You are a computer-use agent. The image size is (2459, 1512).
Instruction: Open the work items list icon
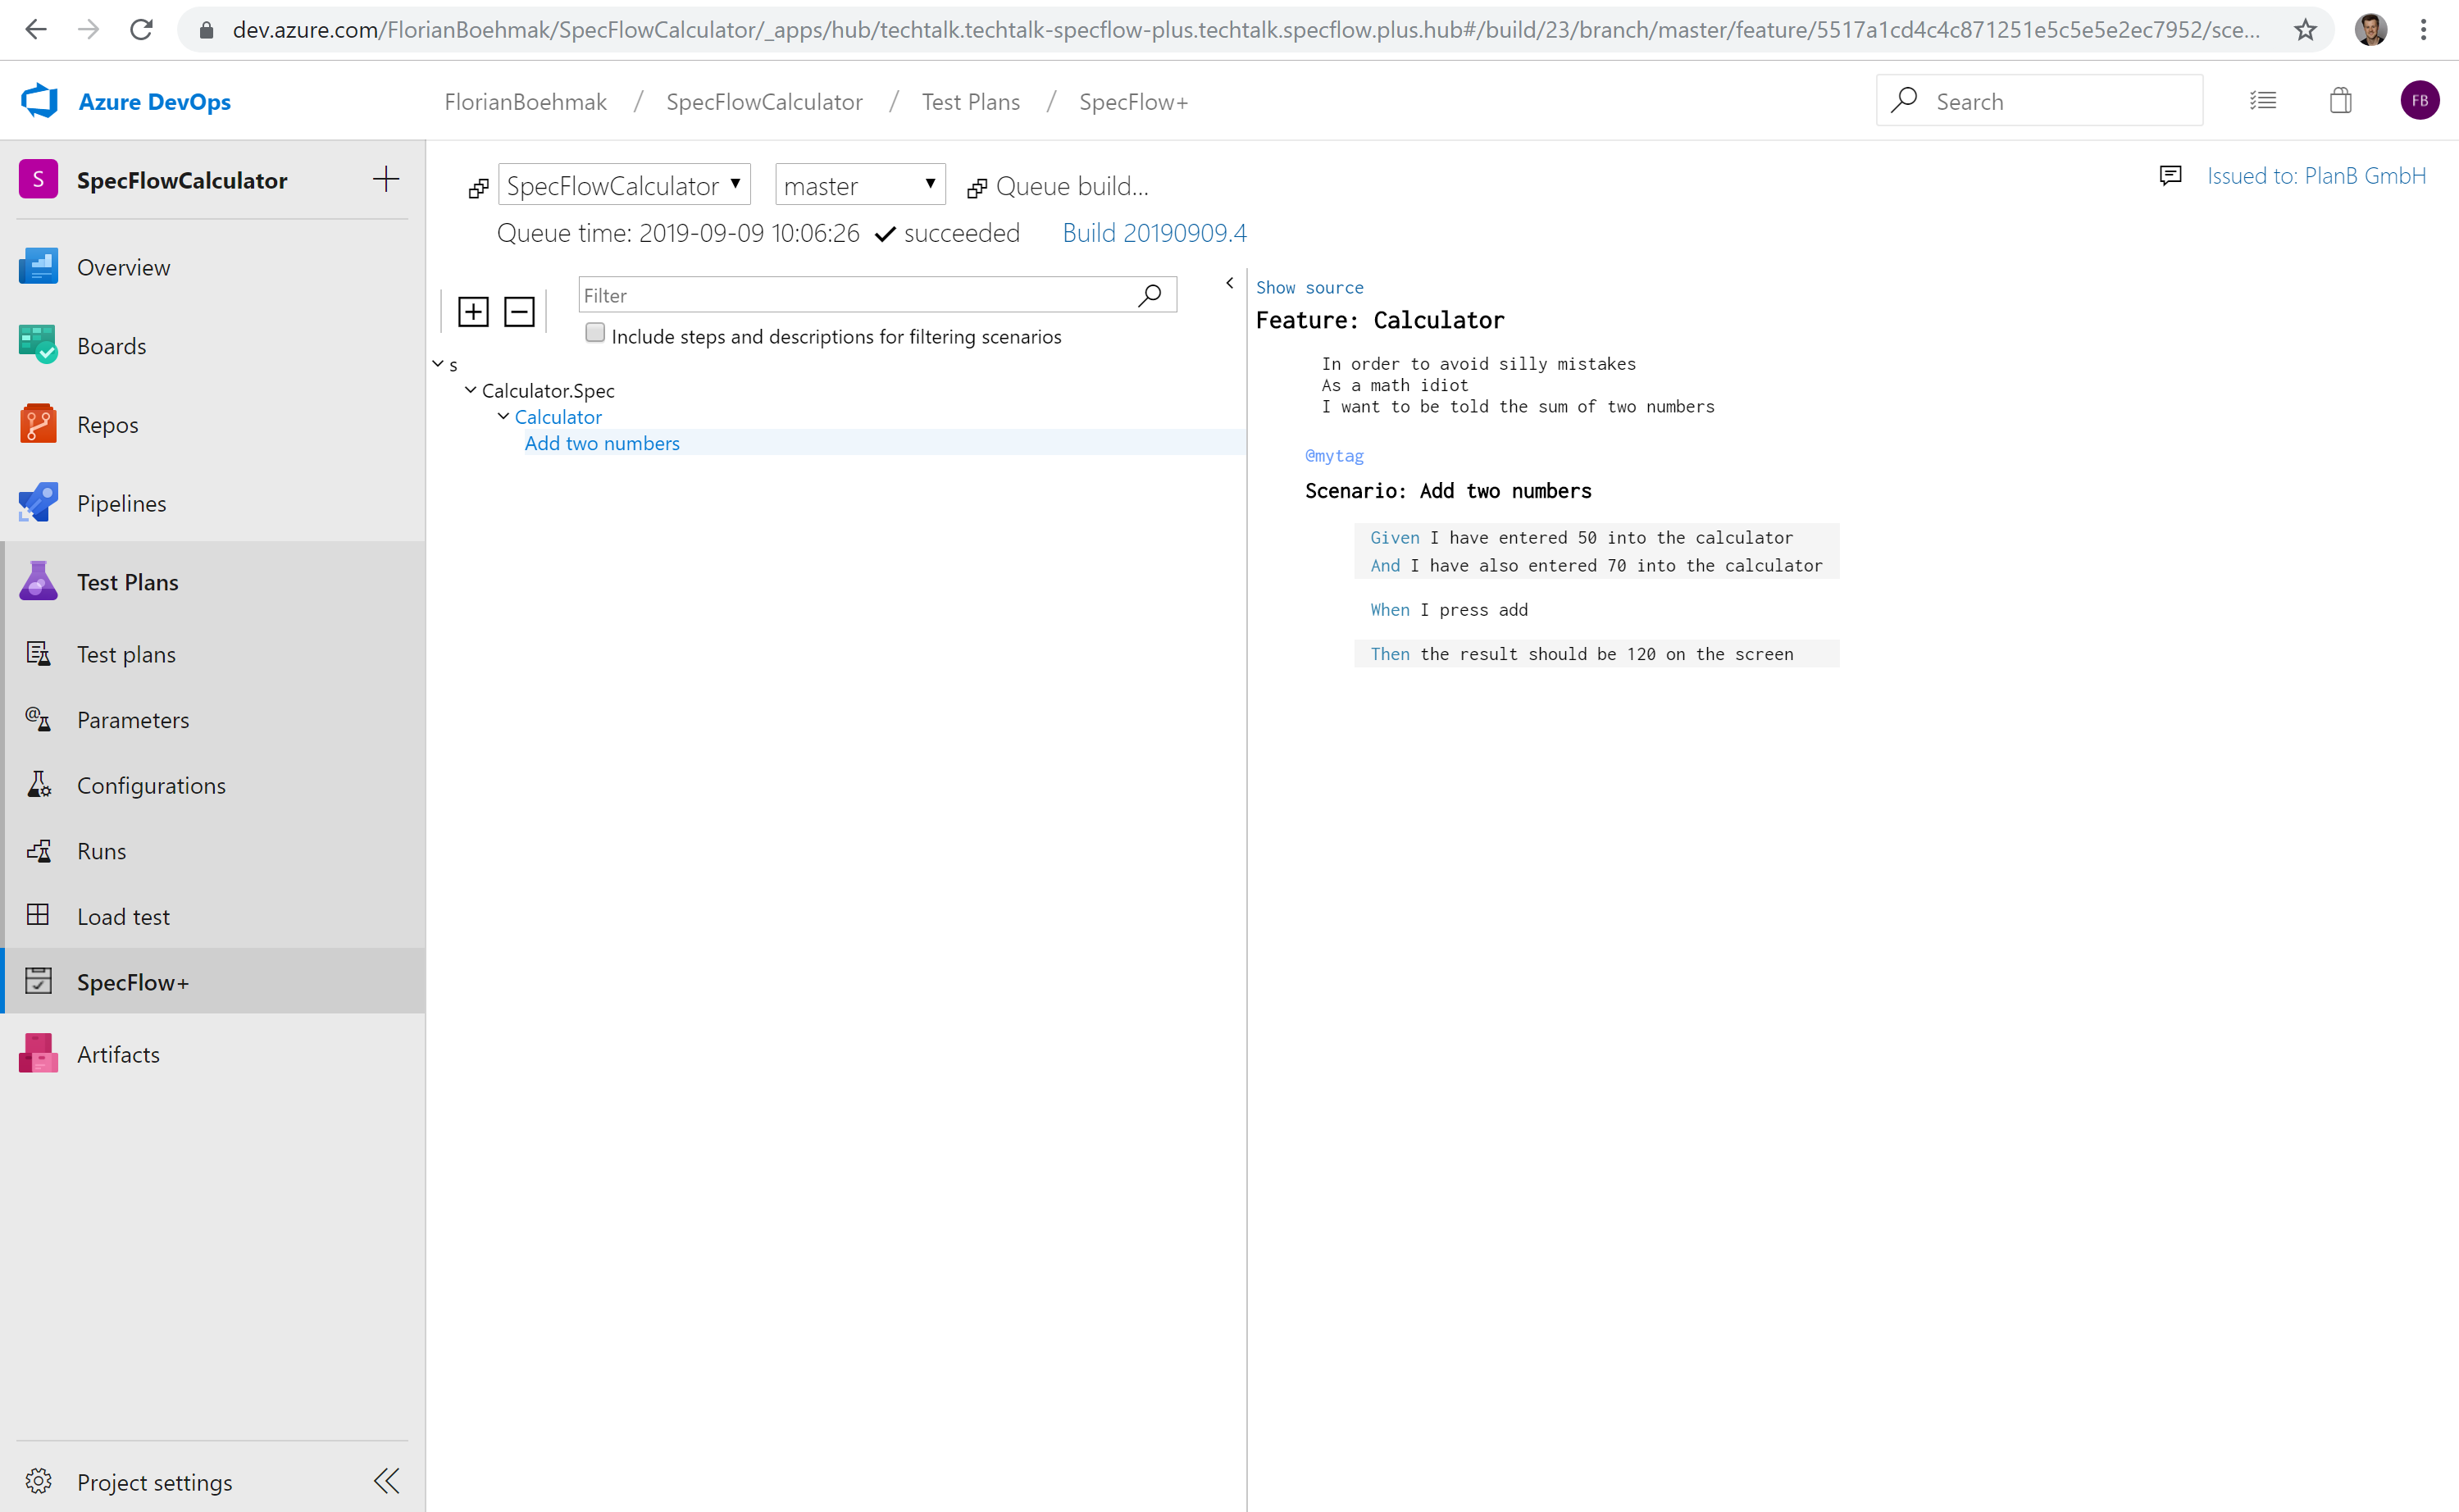point(2263,101)
